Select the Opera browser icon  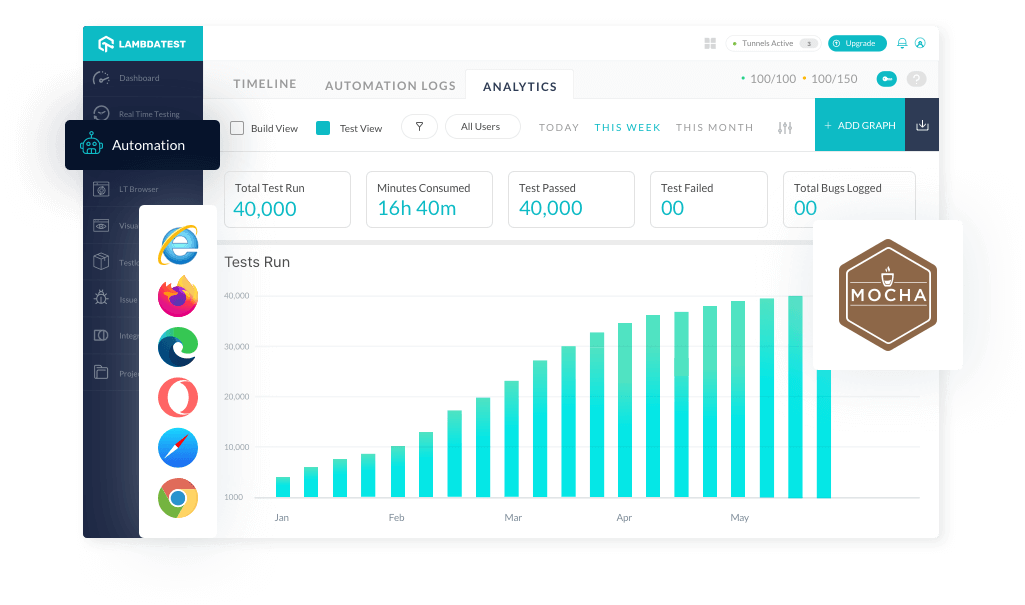point(178,397)
